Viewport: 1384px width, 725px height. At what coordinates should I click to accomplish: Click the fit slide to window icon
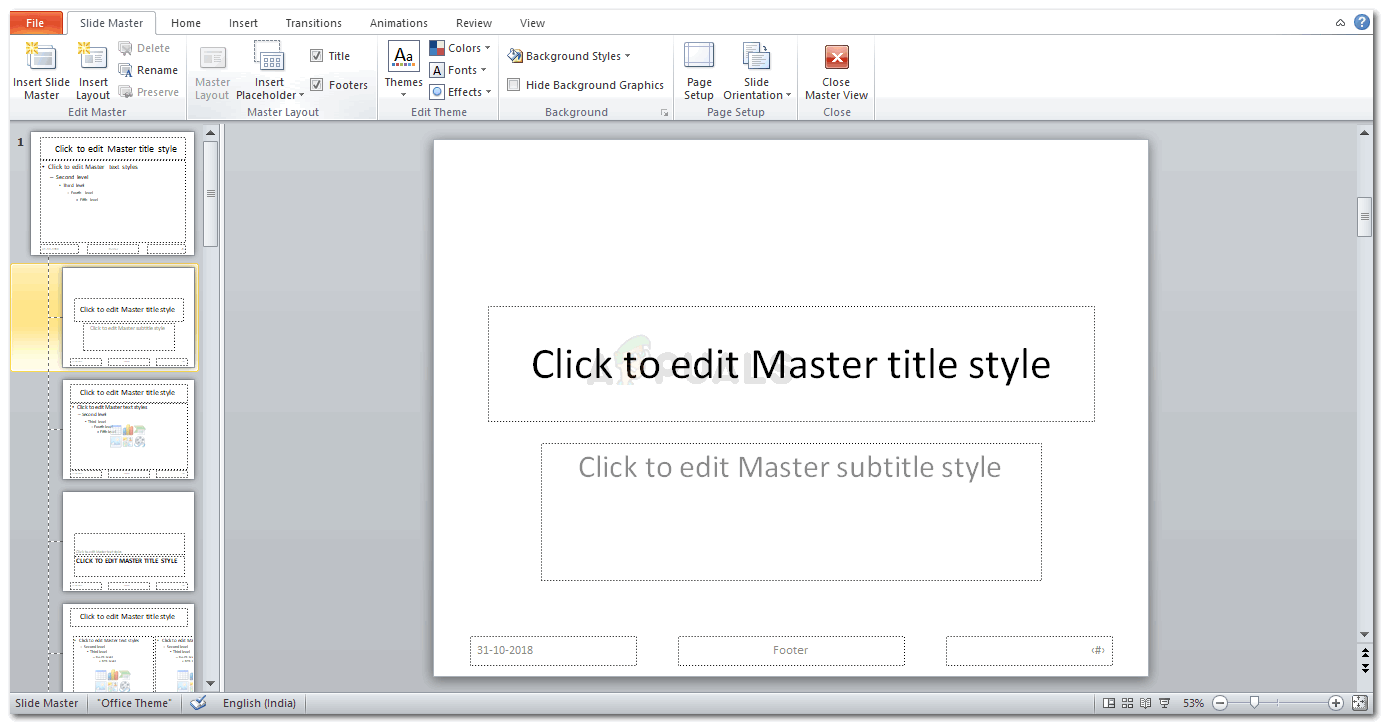tap(1359, 703)
